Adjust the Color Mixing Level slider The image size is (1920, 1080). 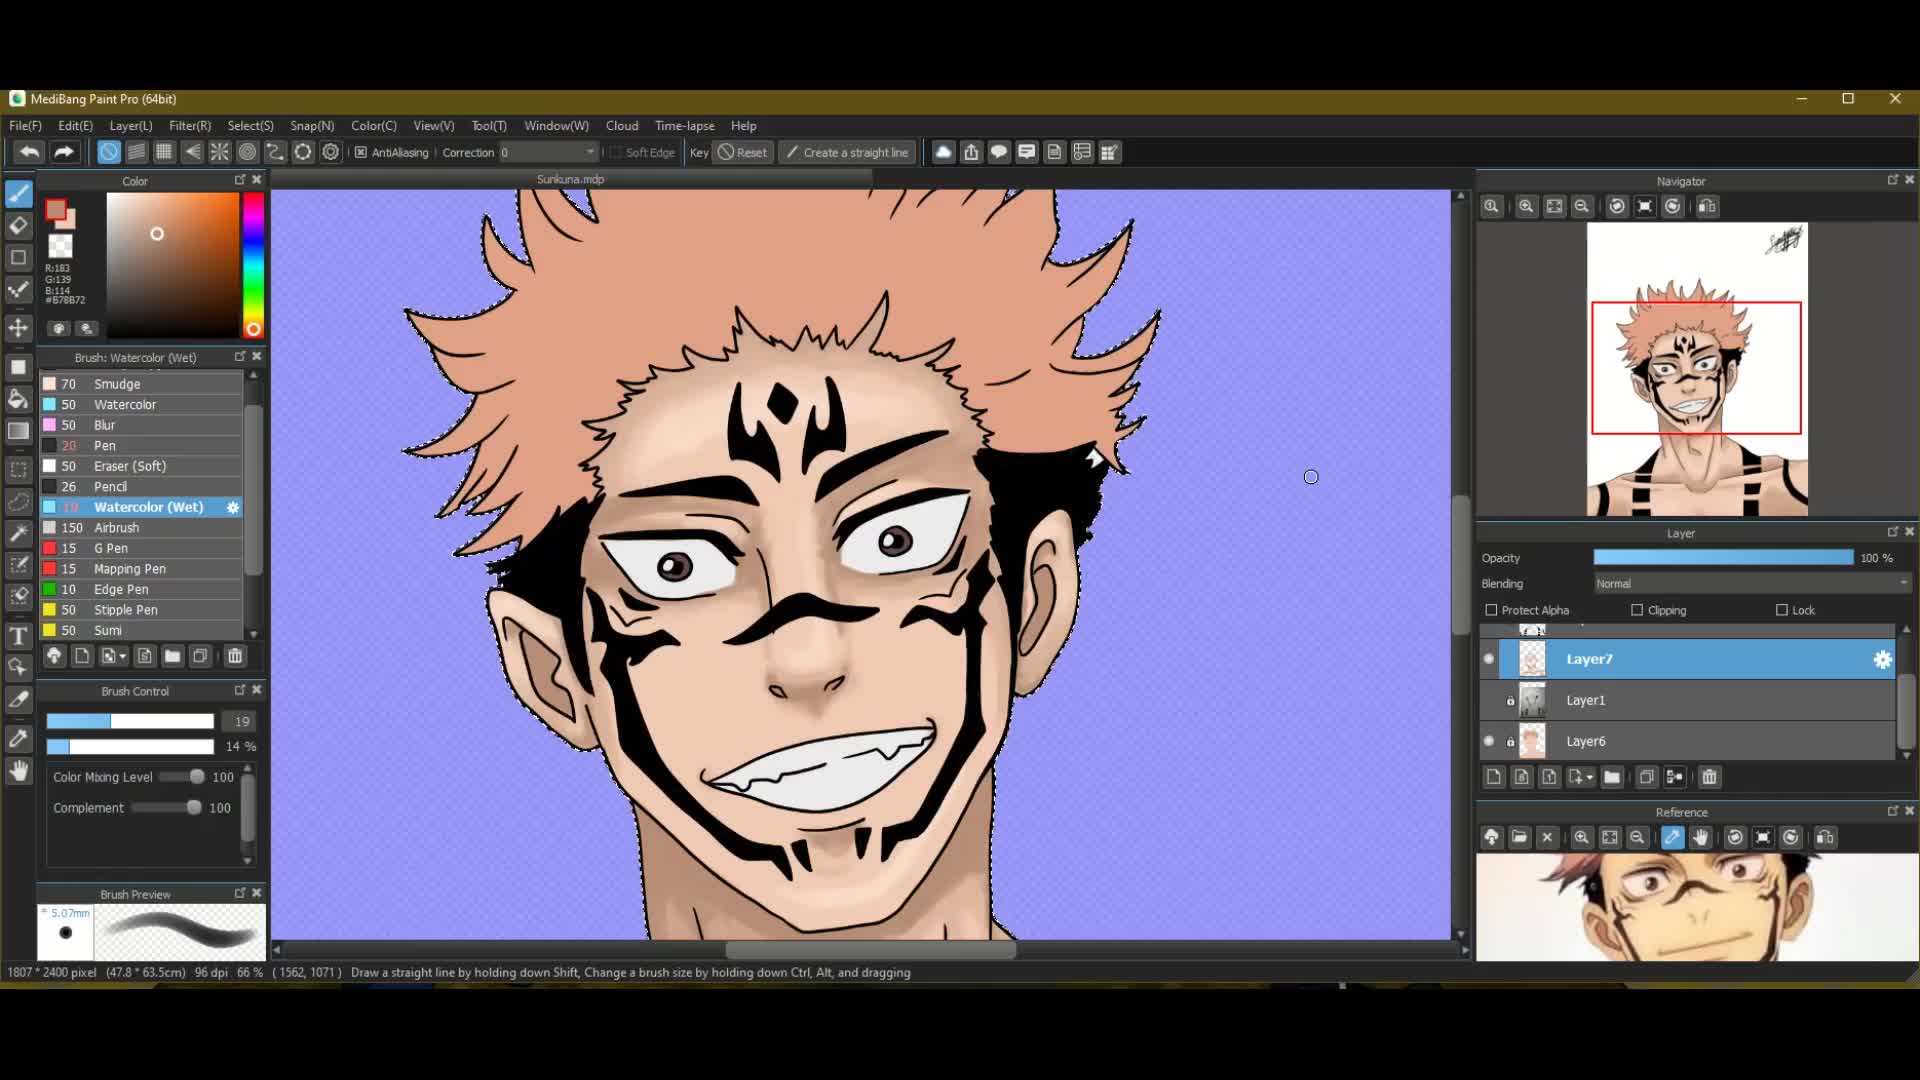coord(180,777)
